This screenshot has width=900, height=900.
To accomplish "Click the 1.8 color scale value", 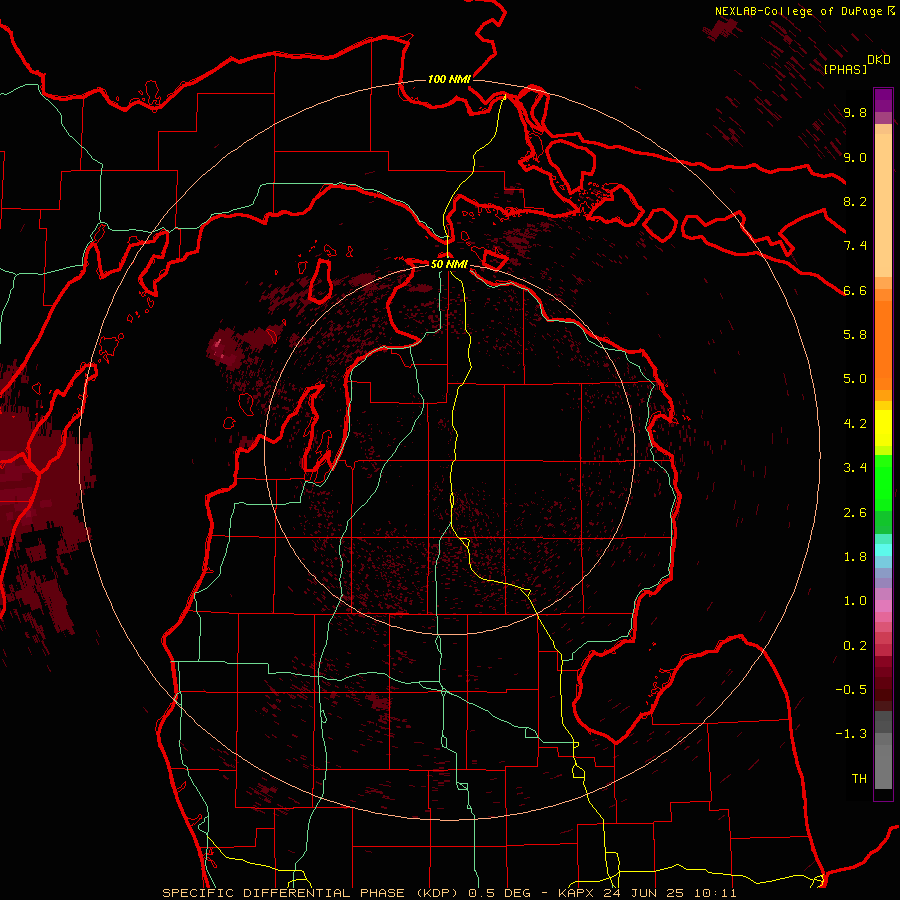I will point(855,556).
